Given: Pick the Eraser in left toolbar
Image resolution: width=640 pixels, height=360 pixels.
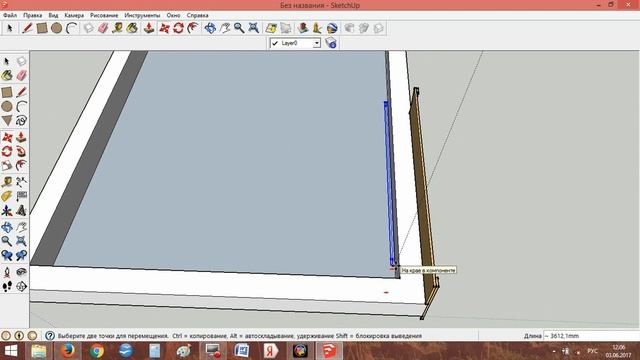Looking at the screenshot, I should tap(22, 76).
